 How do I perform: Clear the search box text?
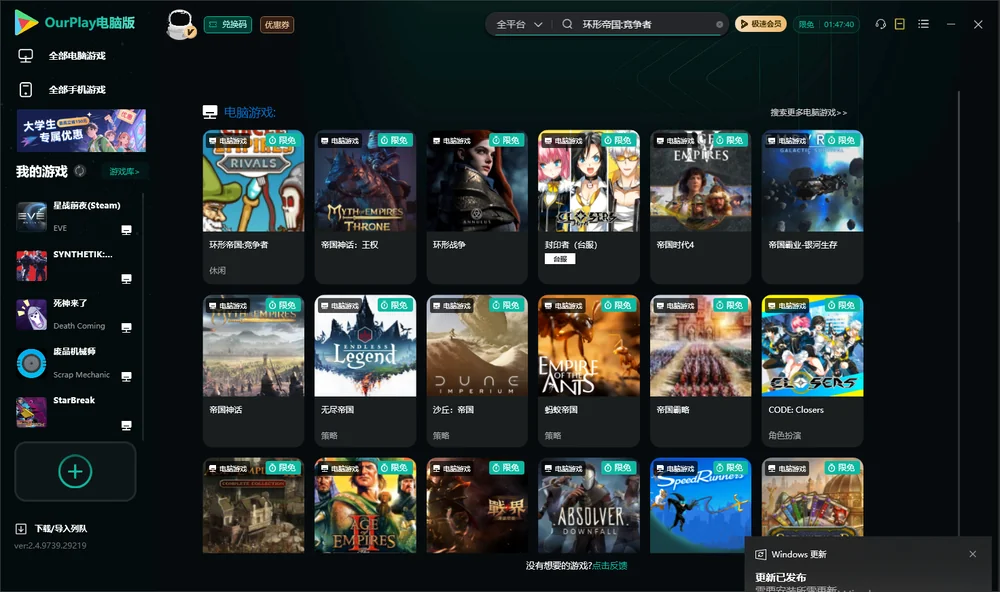[719, 25]
